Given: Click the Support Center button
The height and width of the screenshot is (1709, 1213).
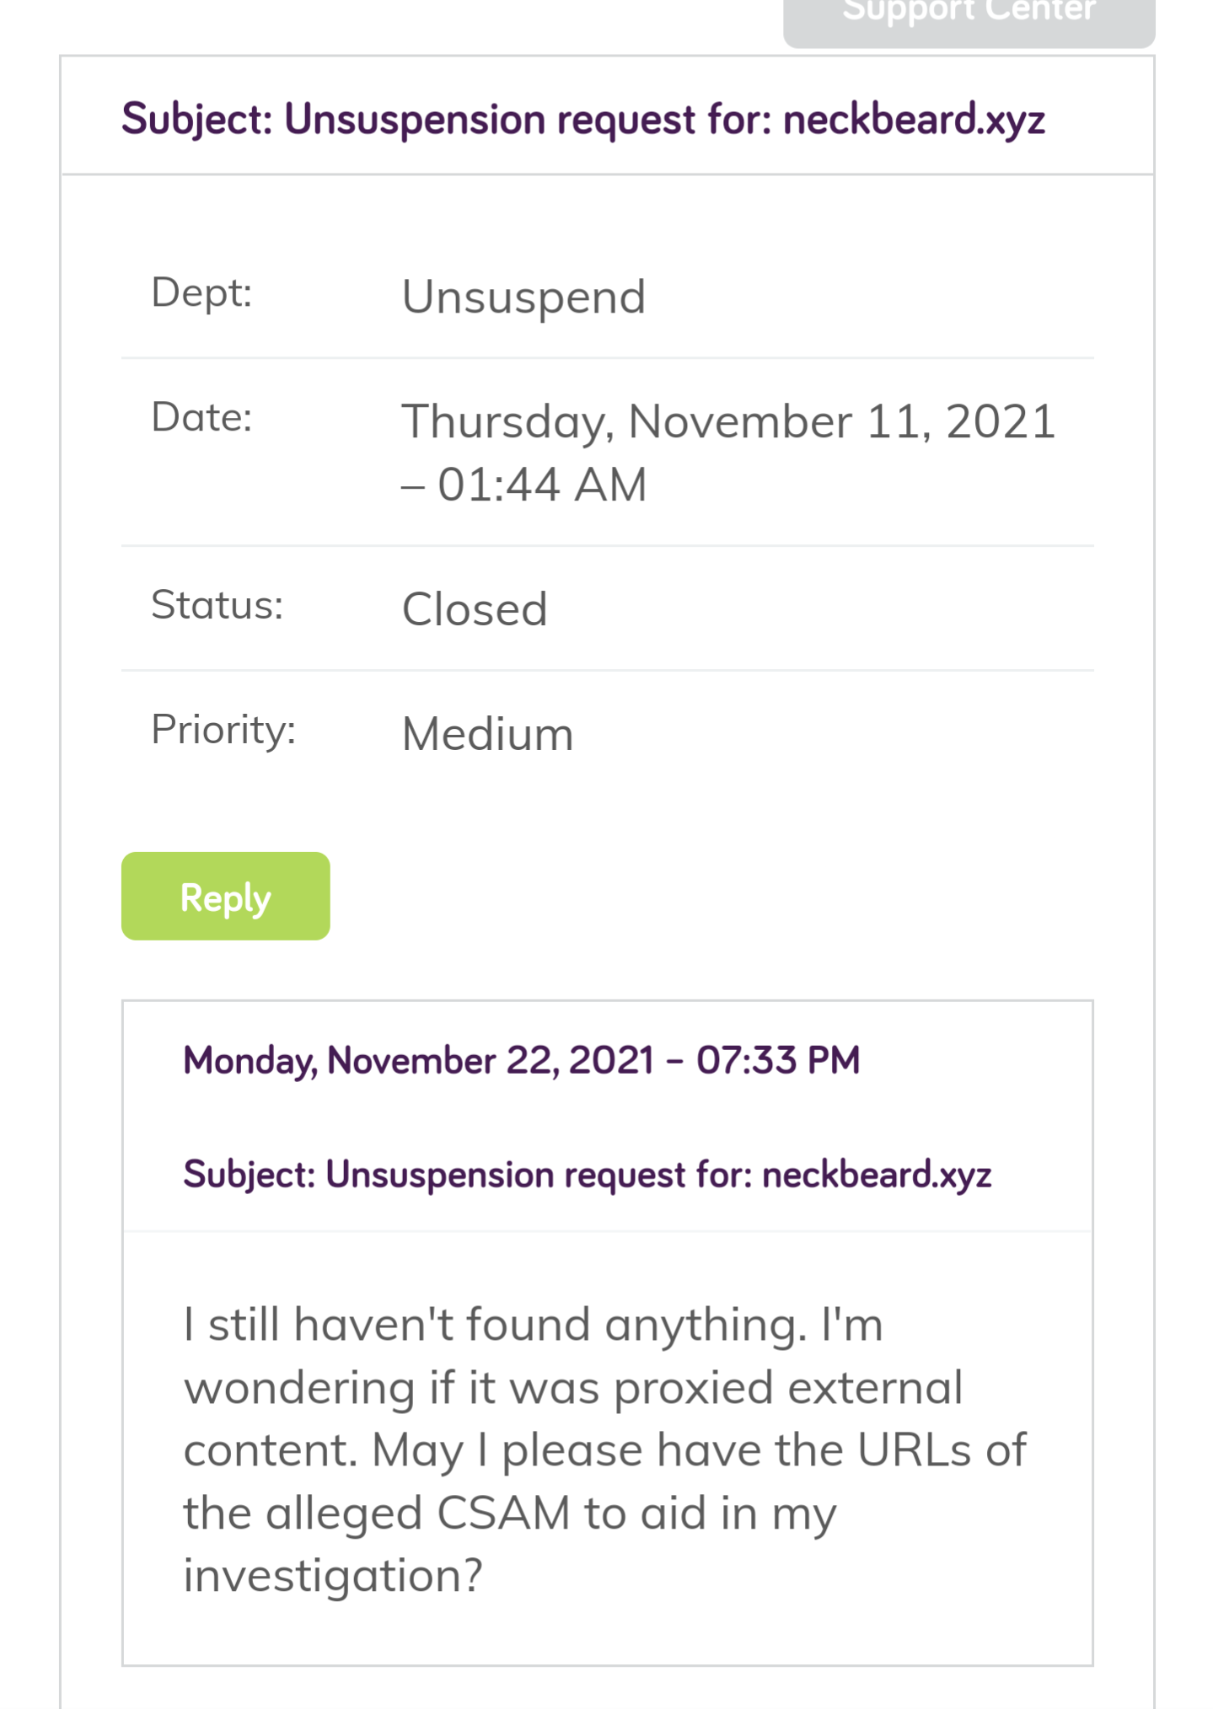Looking at the screenshot, I should (x=968, y=16).
